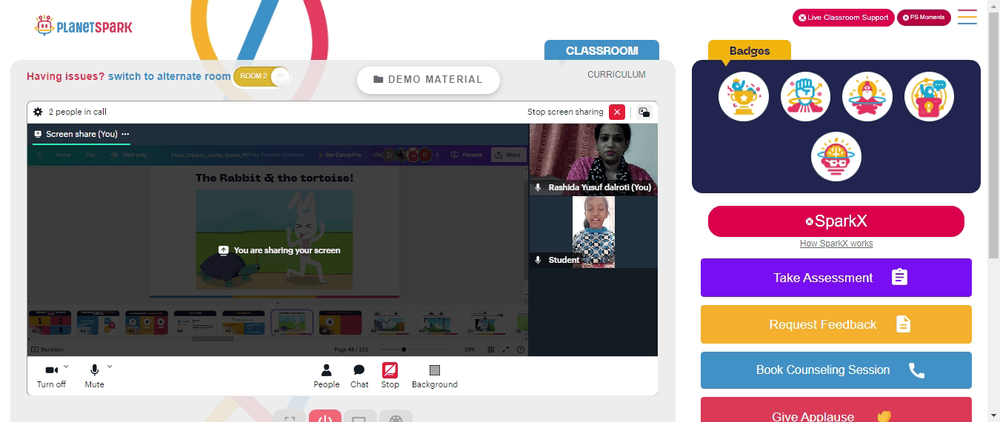Image resolution: width=1000 pixels, height=422 pixels.
Task: Click the Badges tab label
Action: point(749,51)
